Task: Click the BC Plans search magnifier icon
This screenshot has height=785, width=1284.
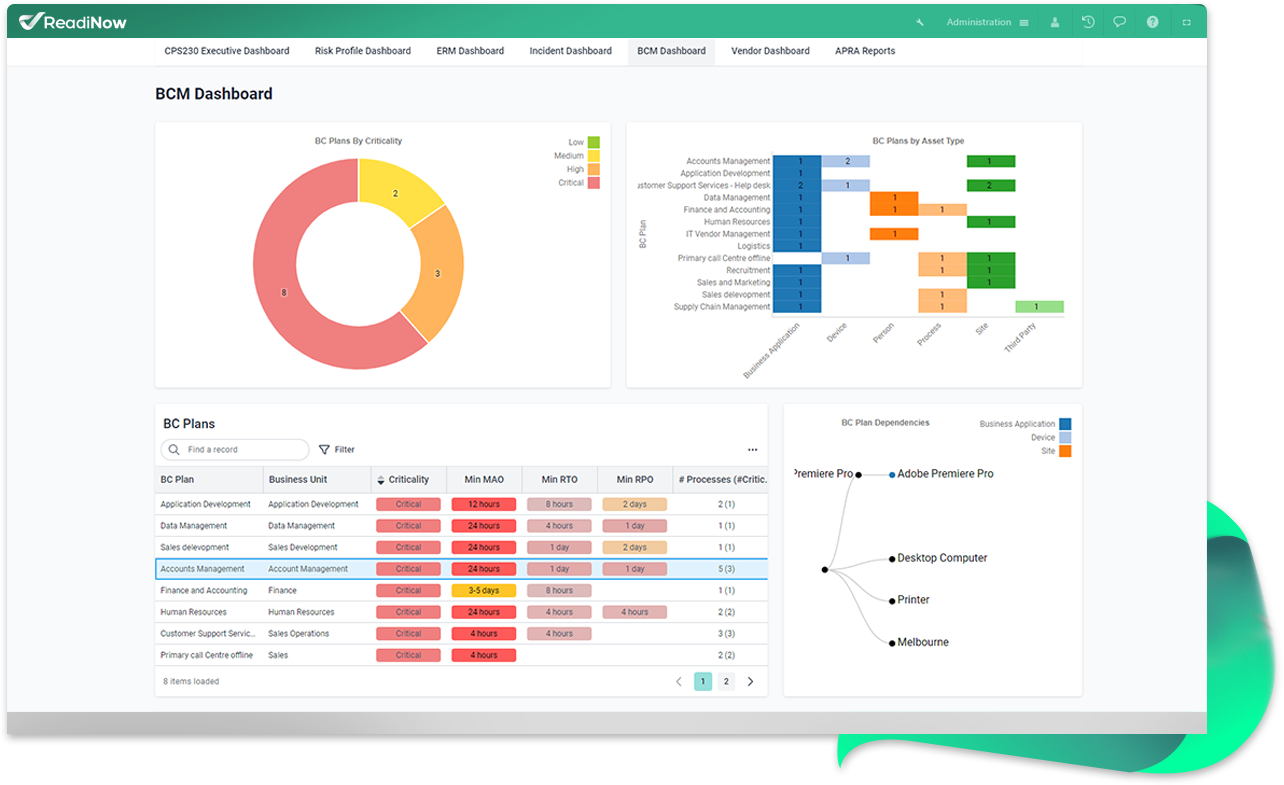Action: pyautogui.click(x=175, y=450)
